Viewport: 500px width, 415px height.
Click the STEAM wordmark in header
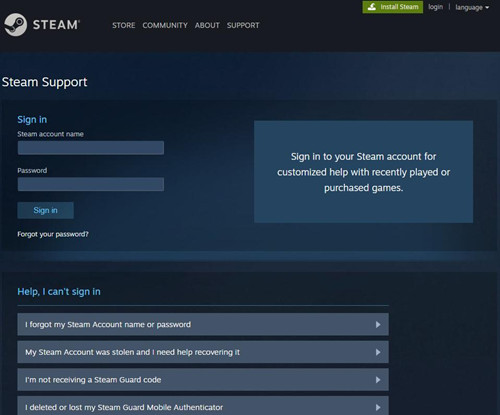pyautogui.click(x=56, y=25)
